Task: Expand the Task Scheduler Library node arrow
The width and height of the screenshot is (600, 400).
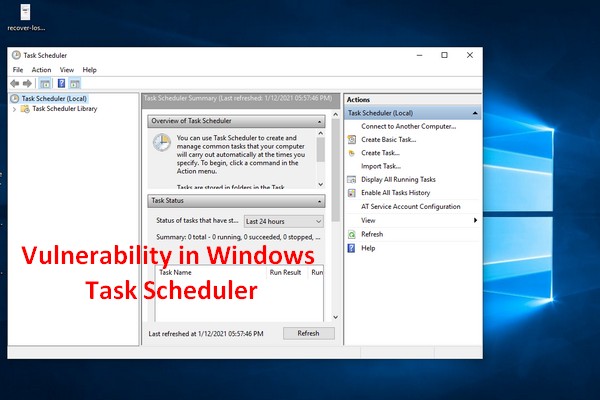Action: (x=14, y=109)
